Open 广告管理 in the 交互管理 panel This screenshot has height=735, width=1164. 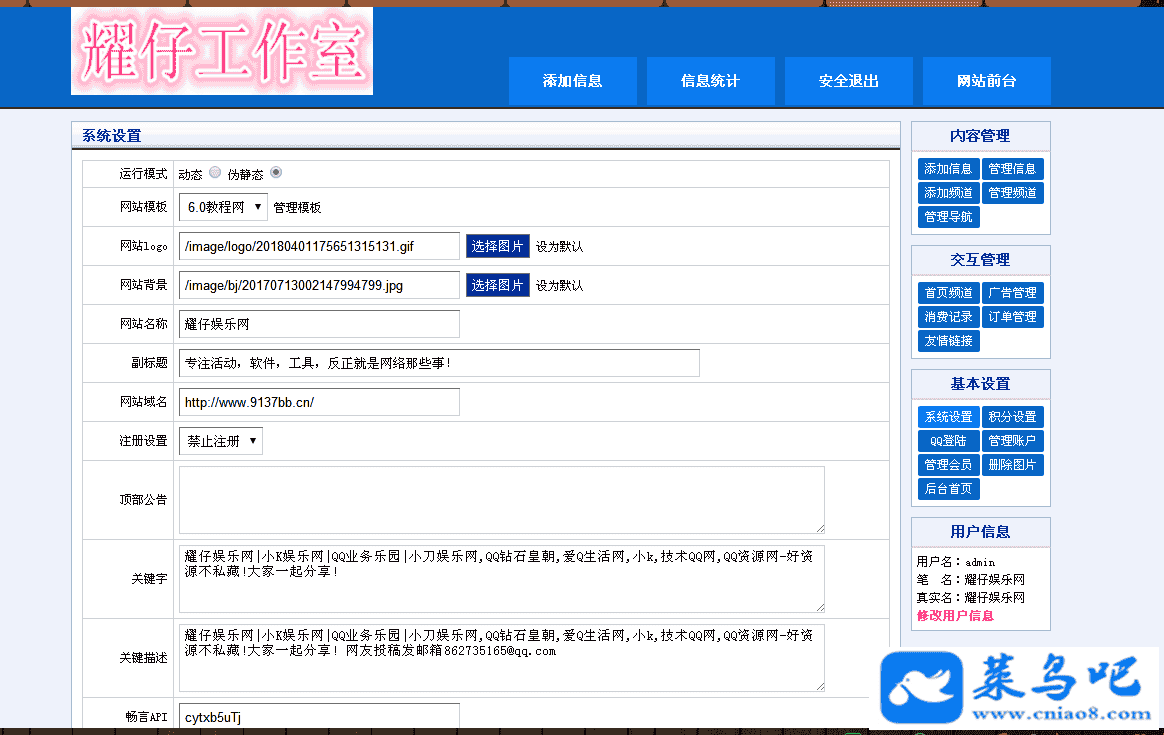click(x=1012, y=293)
